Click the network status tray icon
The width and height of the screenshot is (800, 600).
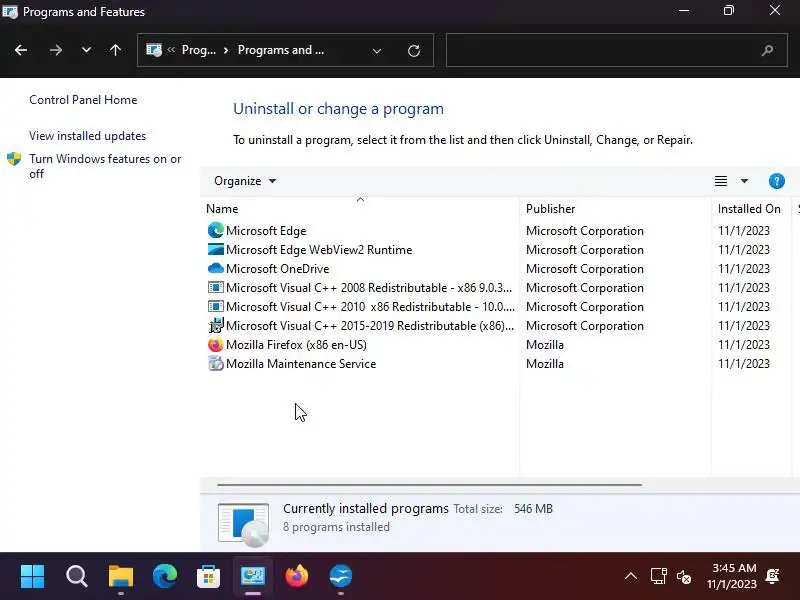click(658, 577)
